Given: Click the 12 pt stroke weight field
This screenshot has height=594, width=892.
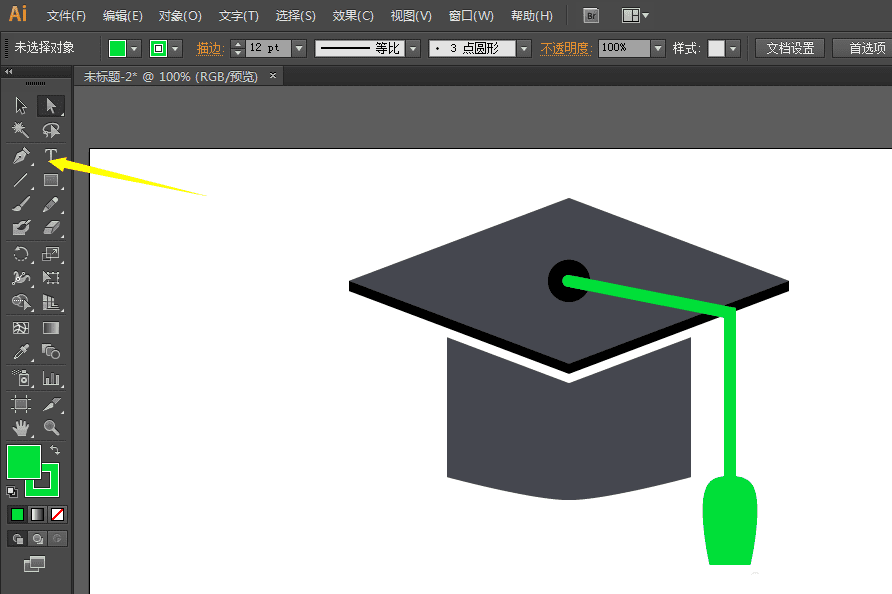Looking at the screenshot, I should 267,48.
